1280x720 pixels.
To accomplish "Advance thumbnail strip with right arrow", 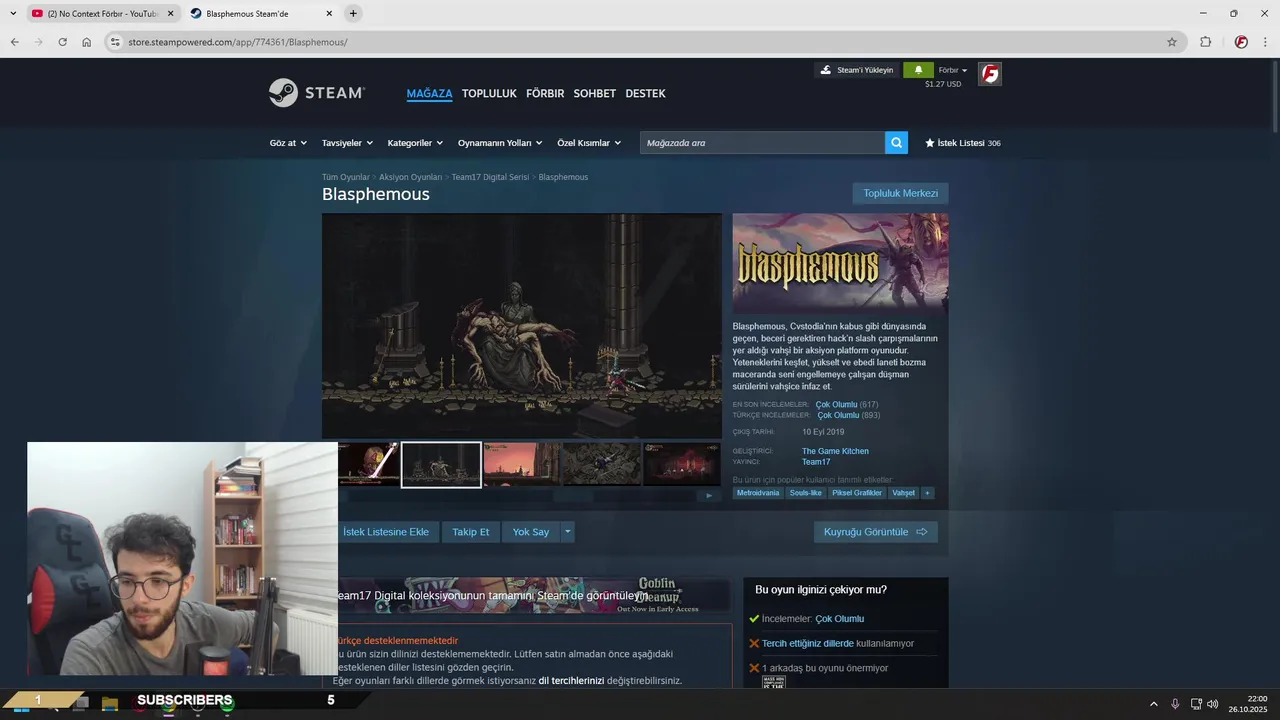I will tap(709, 496).
